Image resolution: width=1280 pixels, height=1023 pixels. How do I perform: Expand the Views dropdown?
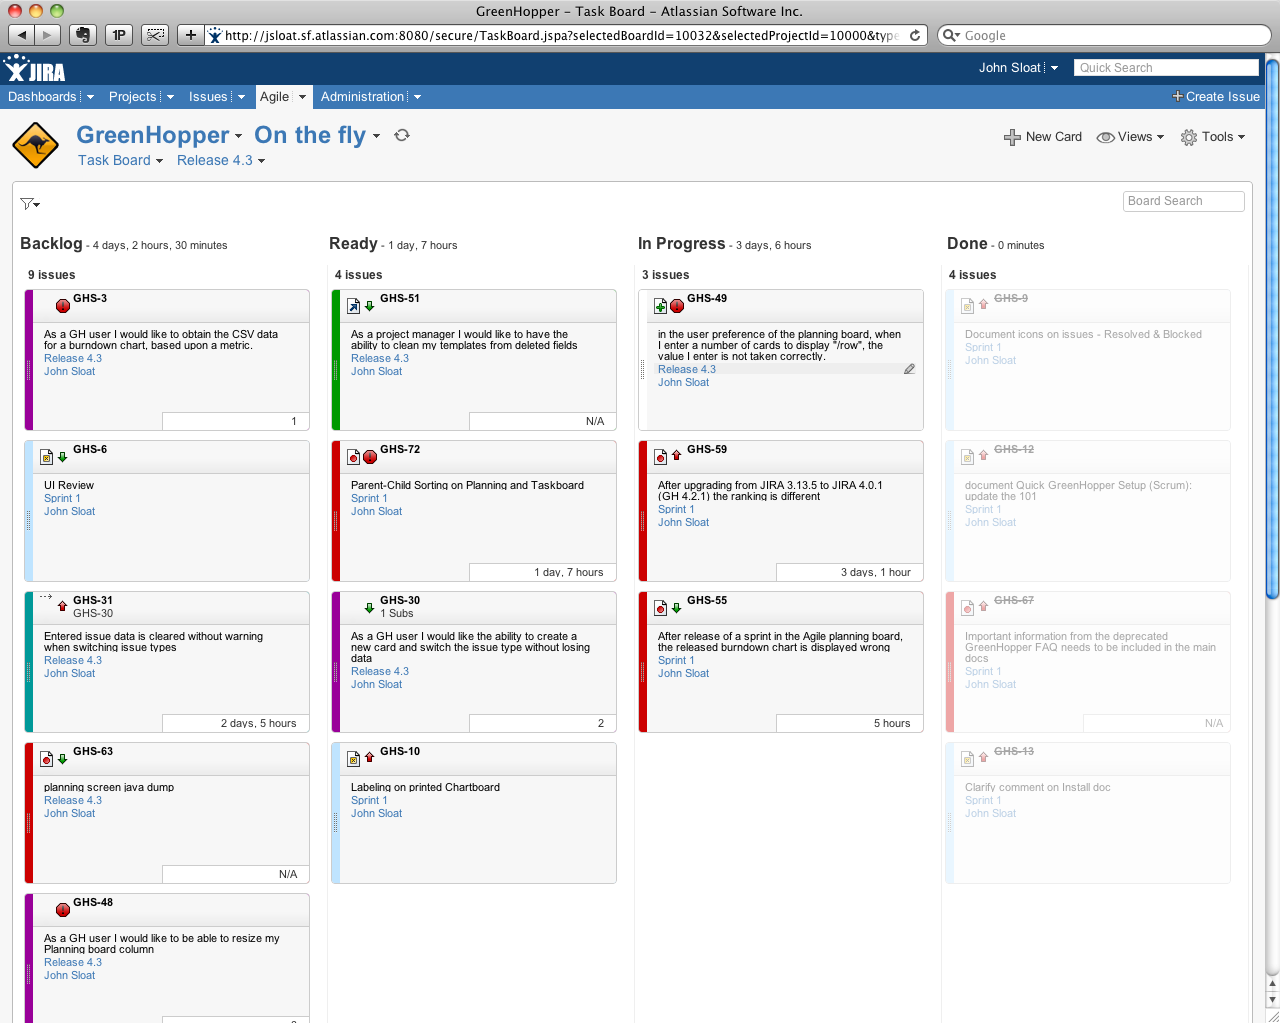tap(1131, 137)
